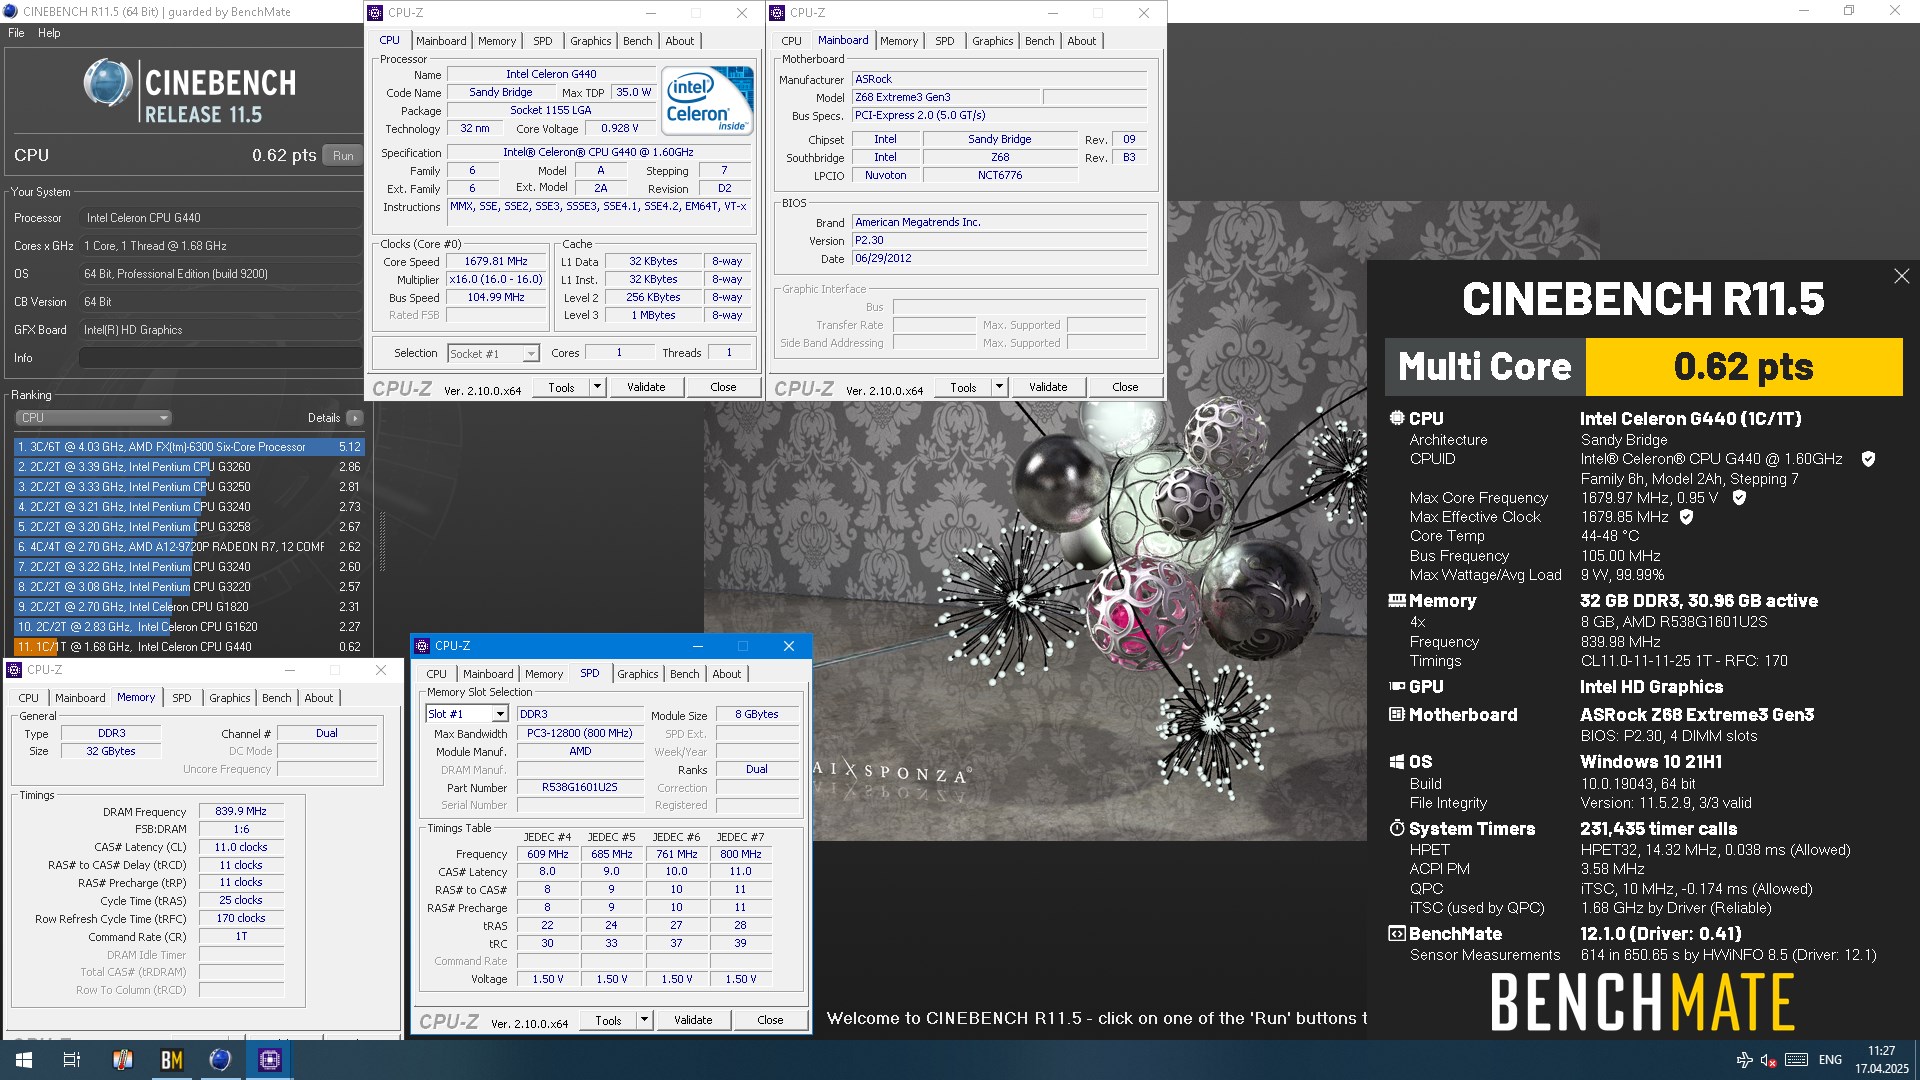
Task: Click Validate in the SPD window
Action: point(693,1020)
